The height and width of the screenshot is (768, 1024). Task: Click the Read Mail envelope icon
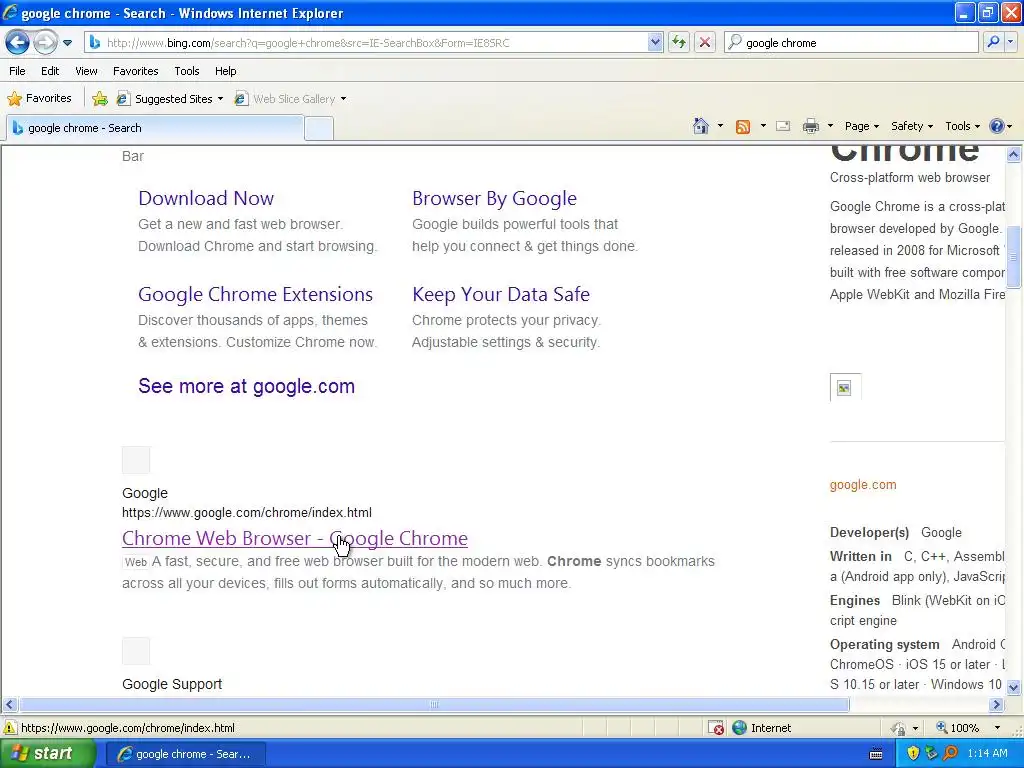coord(783,127)
